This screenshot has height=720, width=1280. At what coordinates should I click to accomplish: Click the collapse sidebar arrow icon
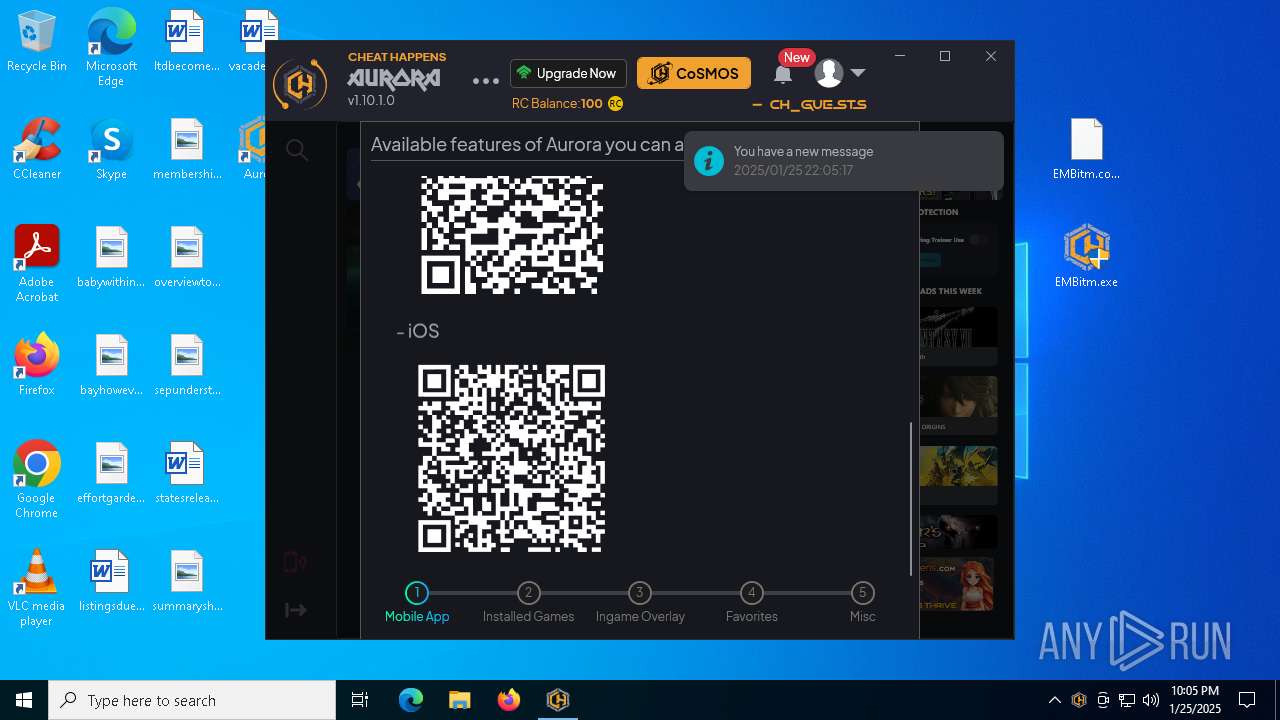click(x=296, y=610)
